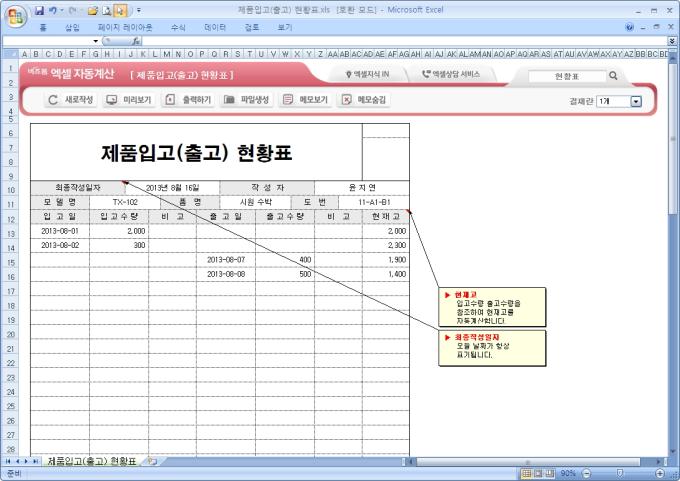Viewport: 680px width, 481px height.
Task: Open the 홈 ribbon tab
Action: (42, 27)
